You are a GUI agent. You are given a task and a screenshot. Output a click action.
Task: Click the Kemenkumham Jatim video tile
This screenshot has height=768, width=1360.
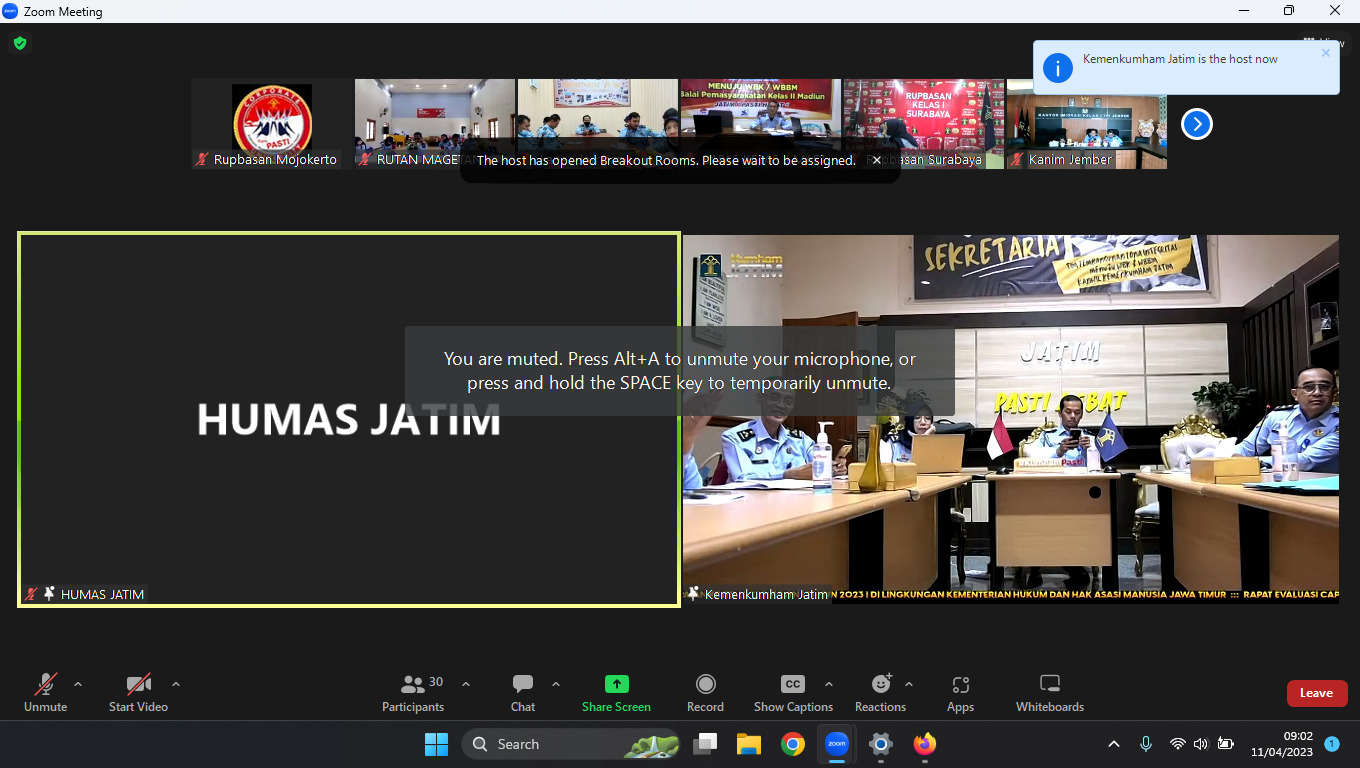point(1011,419)
